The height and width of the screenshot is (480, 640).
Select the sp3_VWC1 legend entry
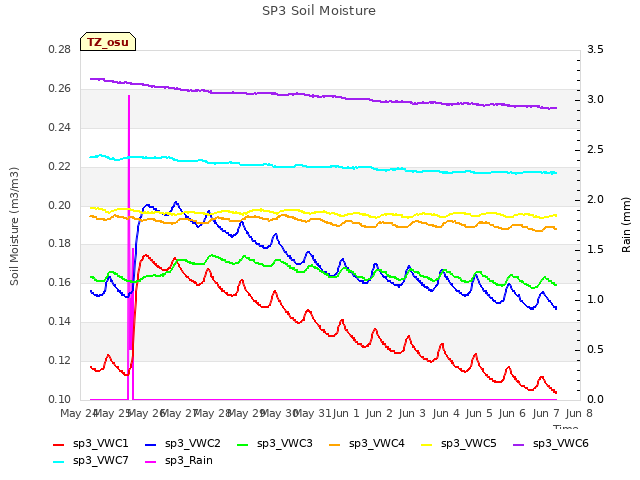(91, 443)
